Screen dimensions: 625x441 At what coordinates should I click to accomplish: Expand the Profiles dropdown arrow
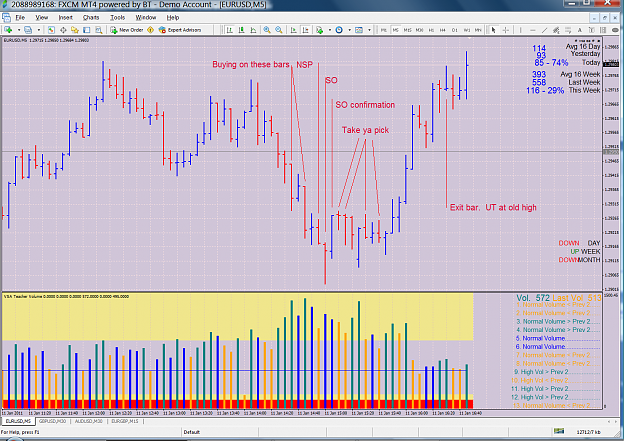(x=39, y=30)
